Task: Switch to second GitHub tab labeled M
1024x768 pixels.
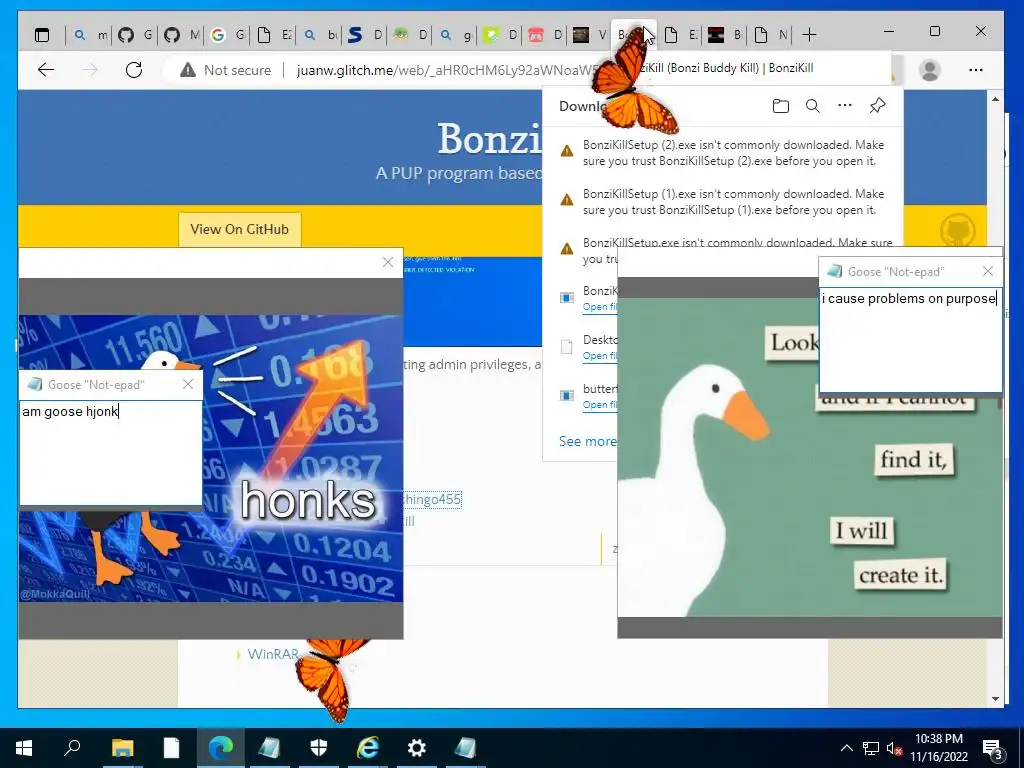Action: click(x=181, y=35)
